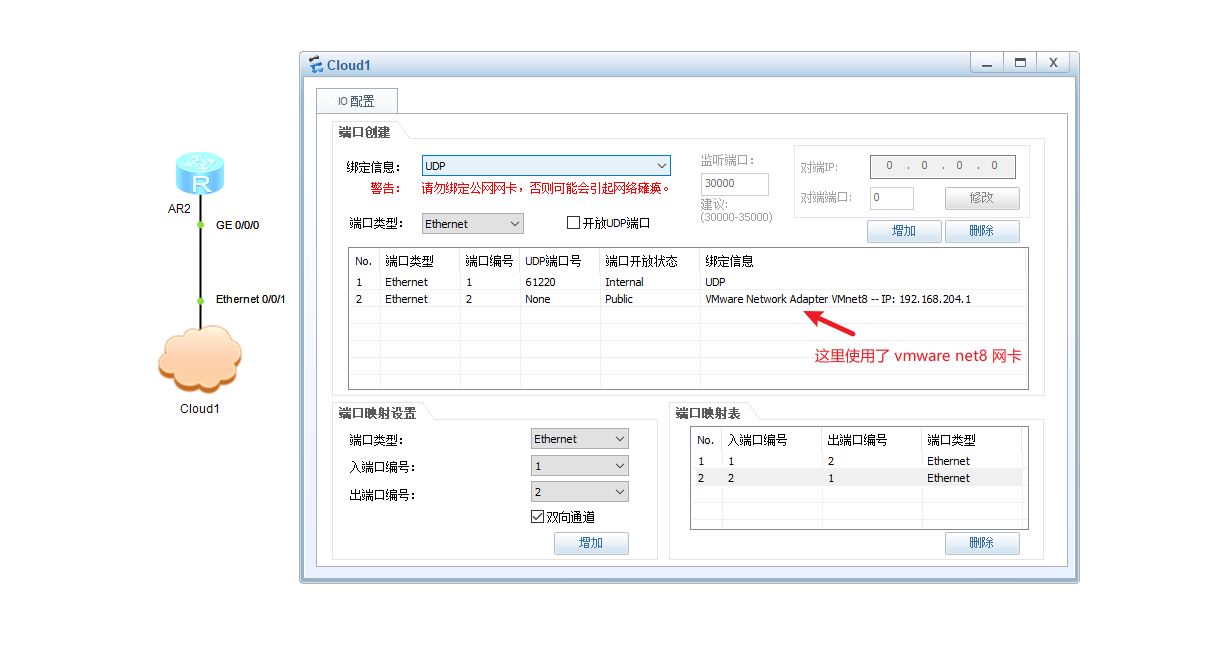Viewport: 1218px width, 670px height.
Task: Switch to the IO 配置 tab
Action: point(356,101)
